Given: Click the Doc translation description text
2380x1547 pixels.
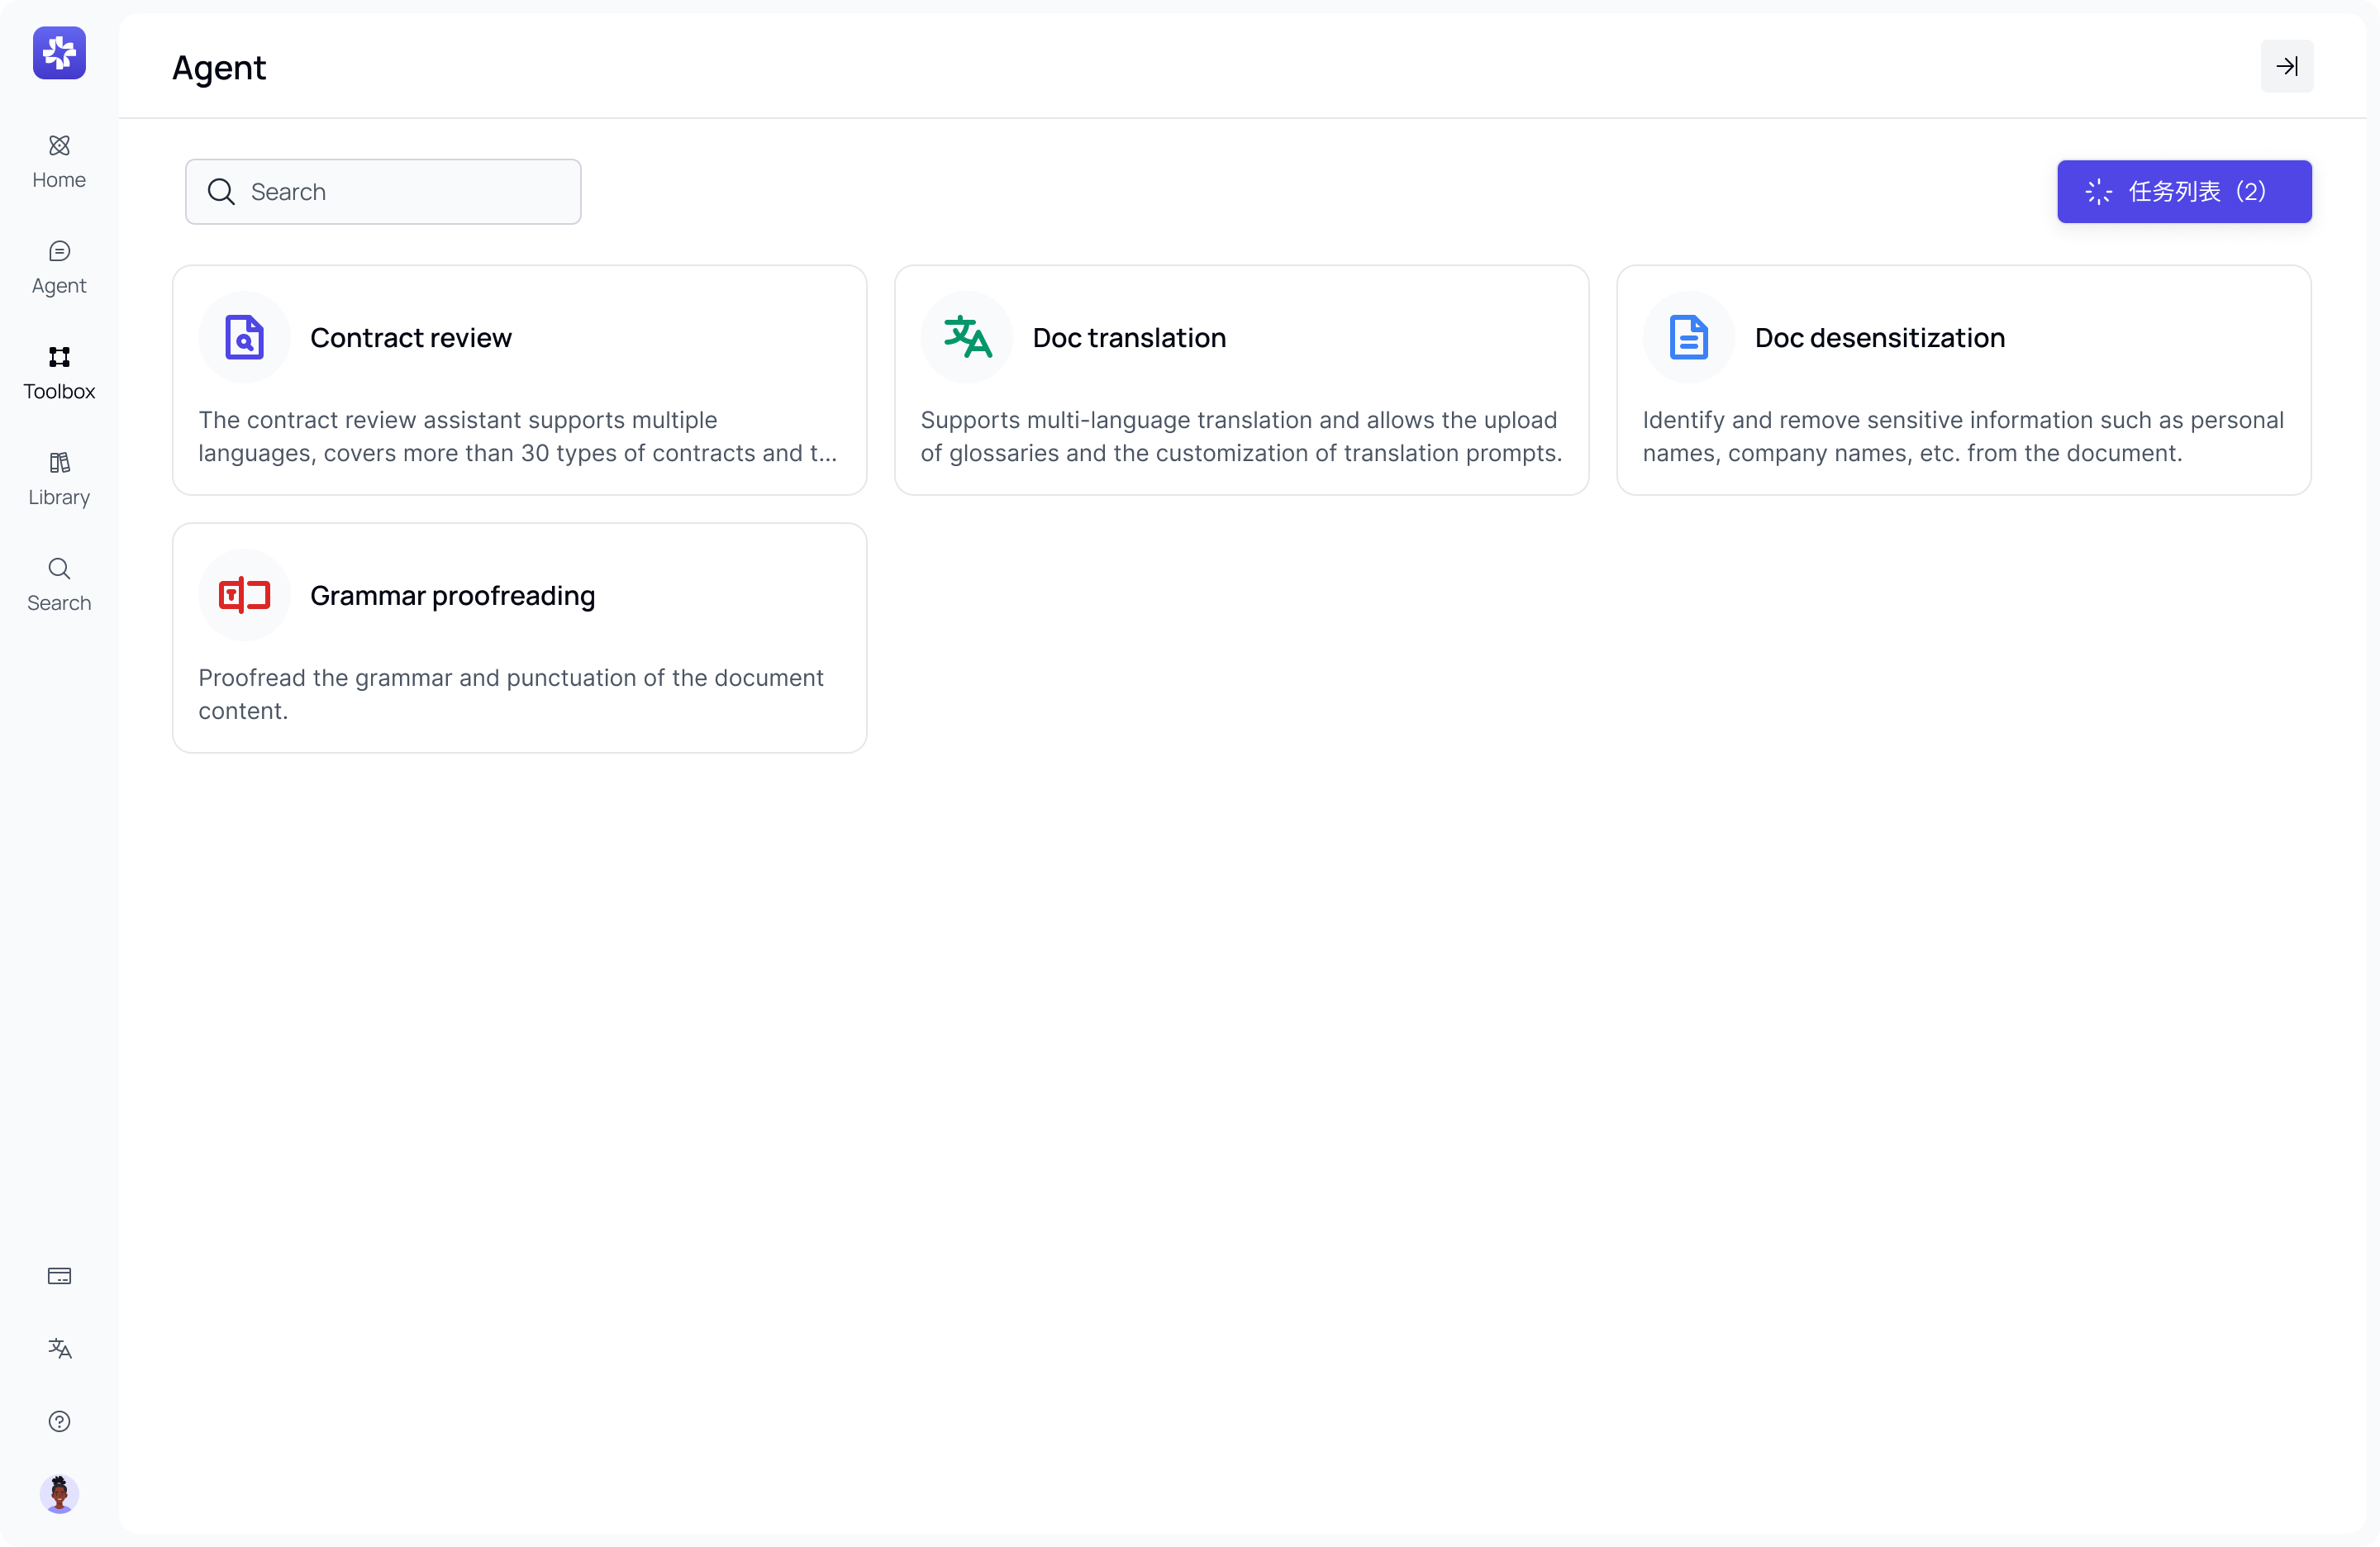Looking at the screenshot, I should click(1241, 437).
